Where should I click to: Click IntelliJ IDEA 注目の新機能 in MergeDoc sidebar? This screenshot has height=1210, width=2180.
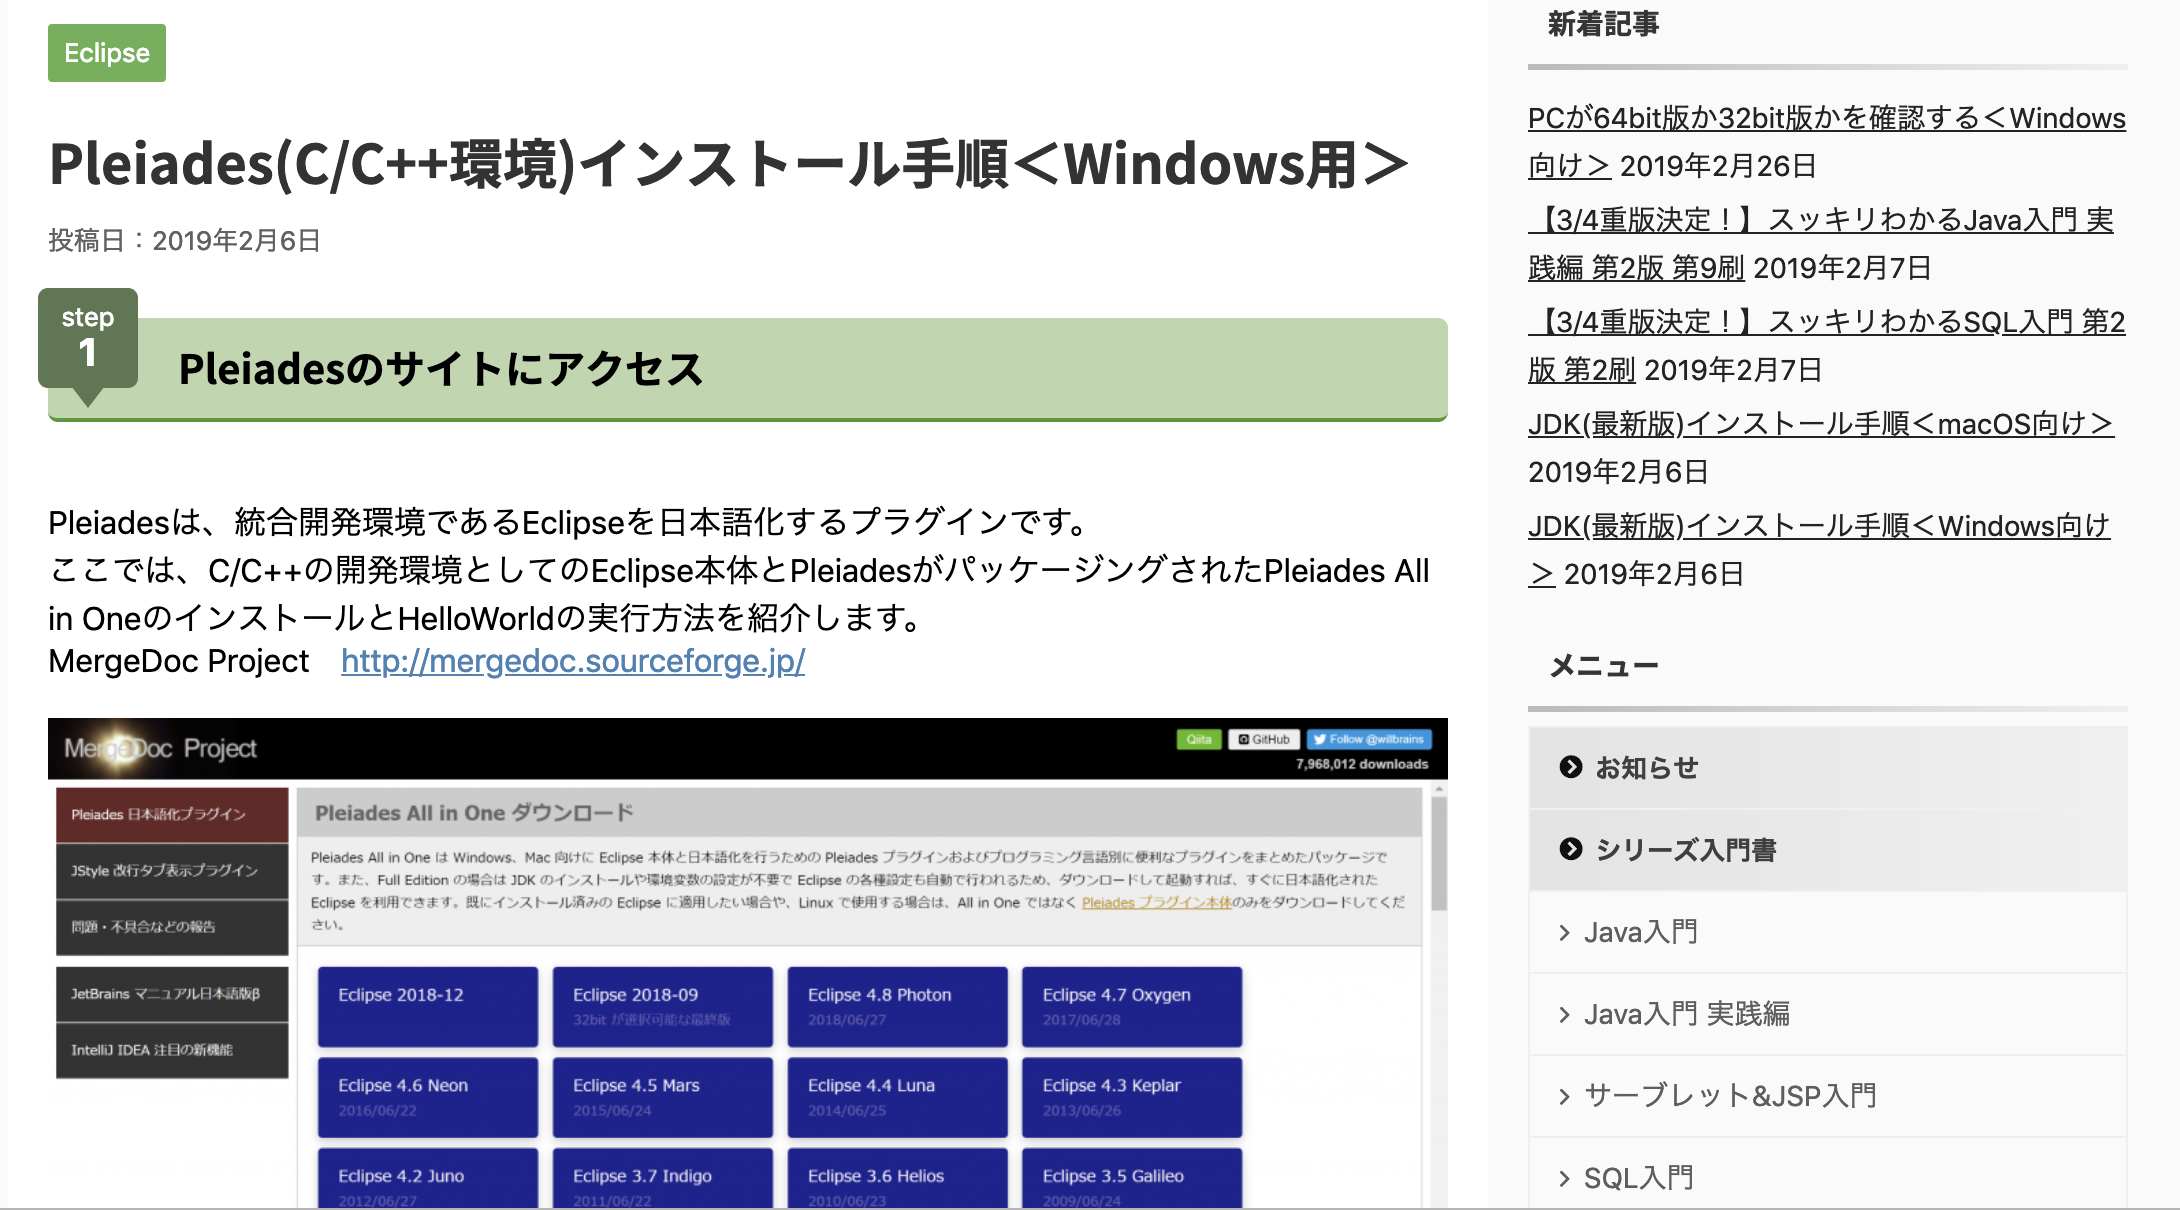pyautogui.click(x=172, y=1050)
